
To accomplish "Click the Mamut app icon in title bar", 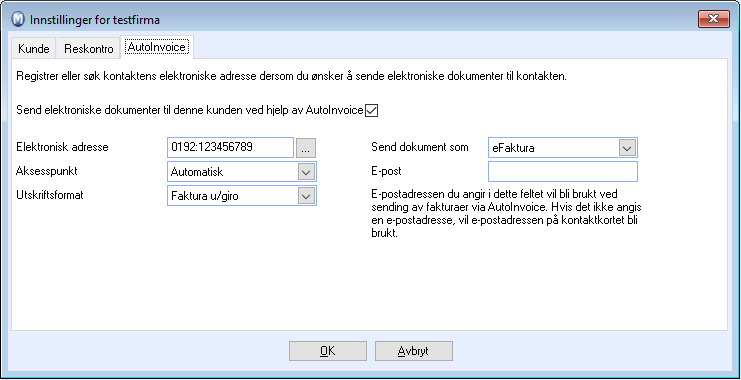I will [x=18, y=20].
